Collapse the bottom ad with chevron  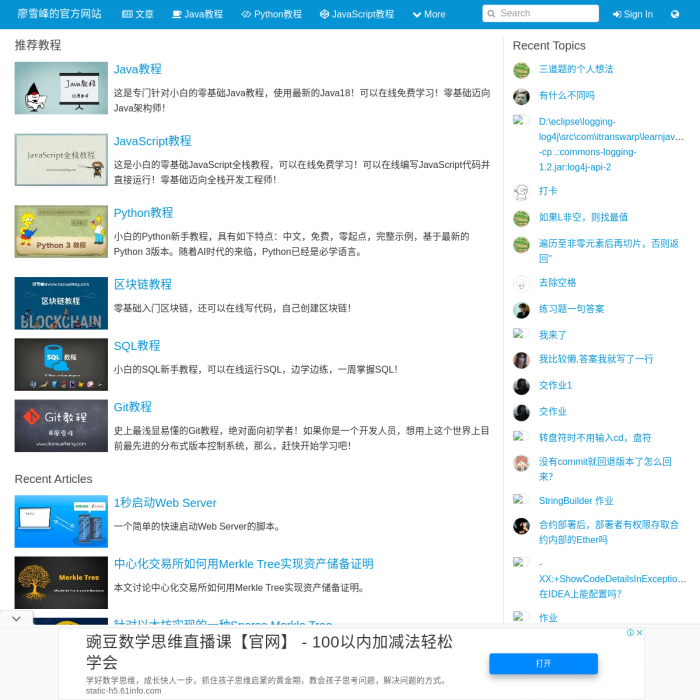tap(16, 619)
